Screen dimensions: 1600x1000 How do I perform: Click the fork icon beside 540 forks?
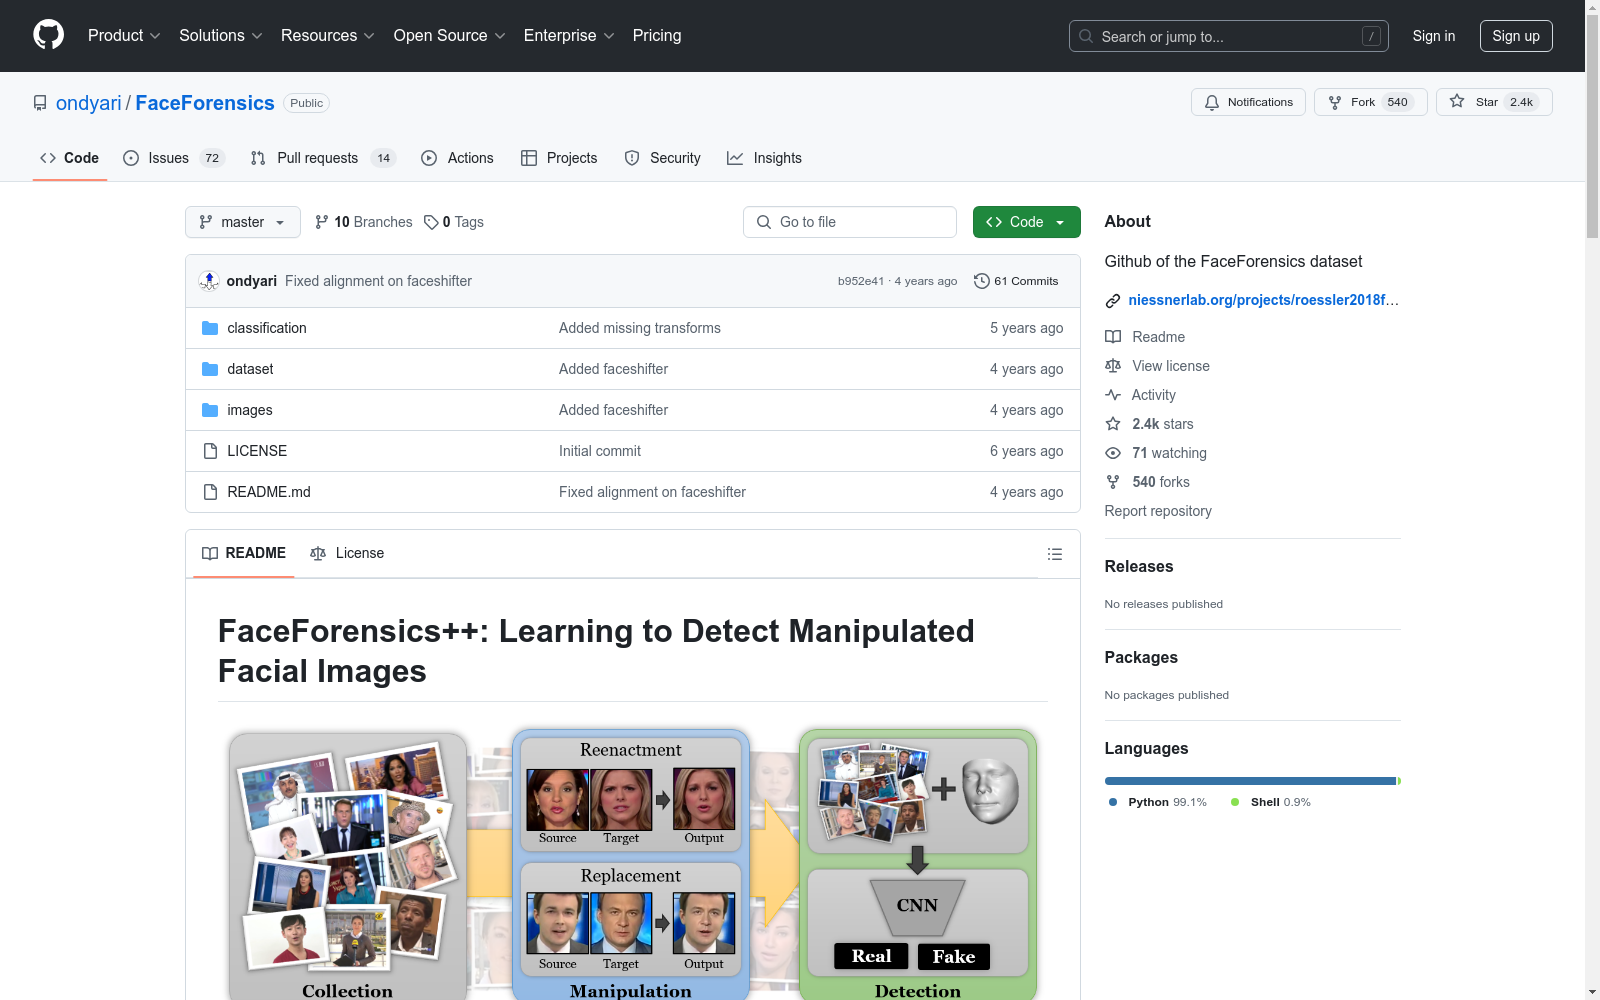click(1113, 482)
